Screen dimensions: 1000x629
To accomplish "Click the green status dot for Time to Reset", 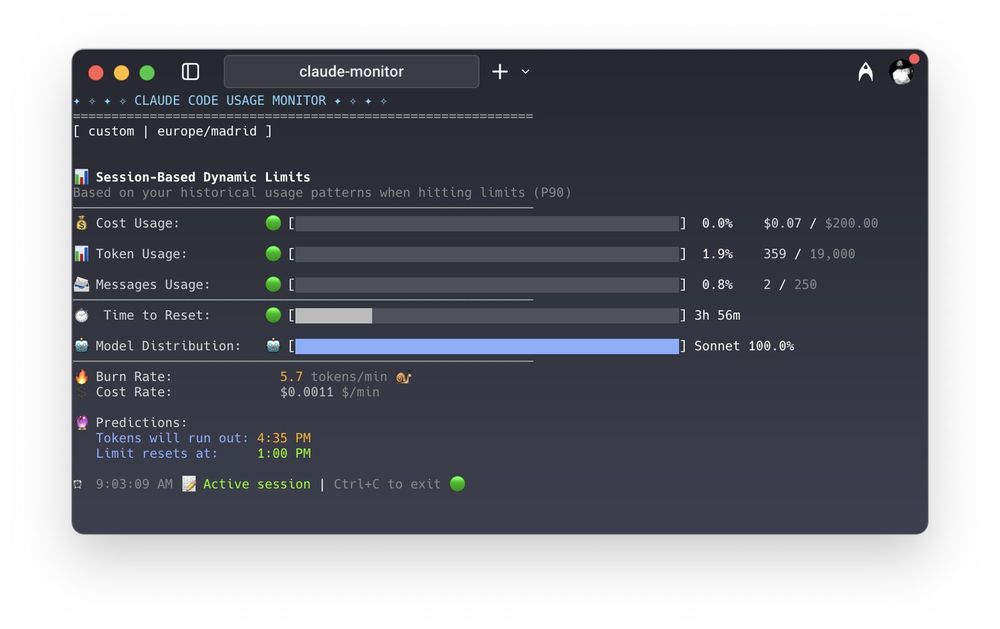I will coord(273,315).
